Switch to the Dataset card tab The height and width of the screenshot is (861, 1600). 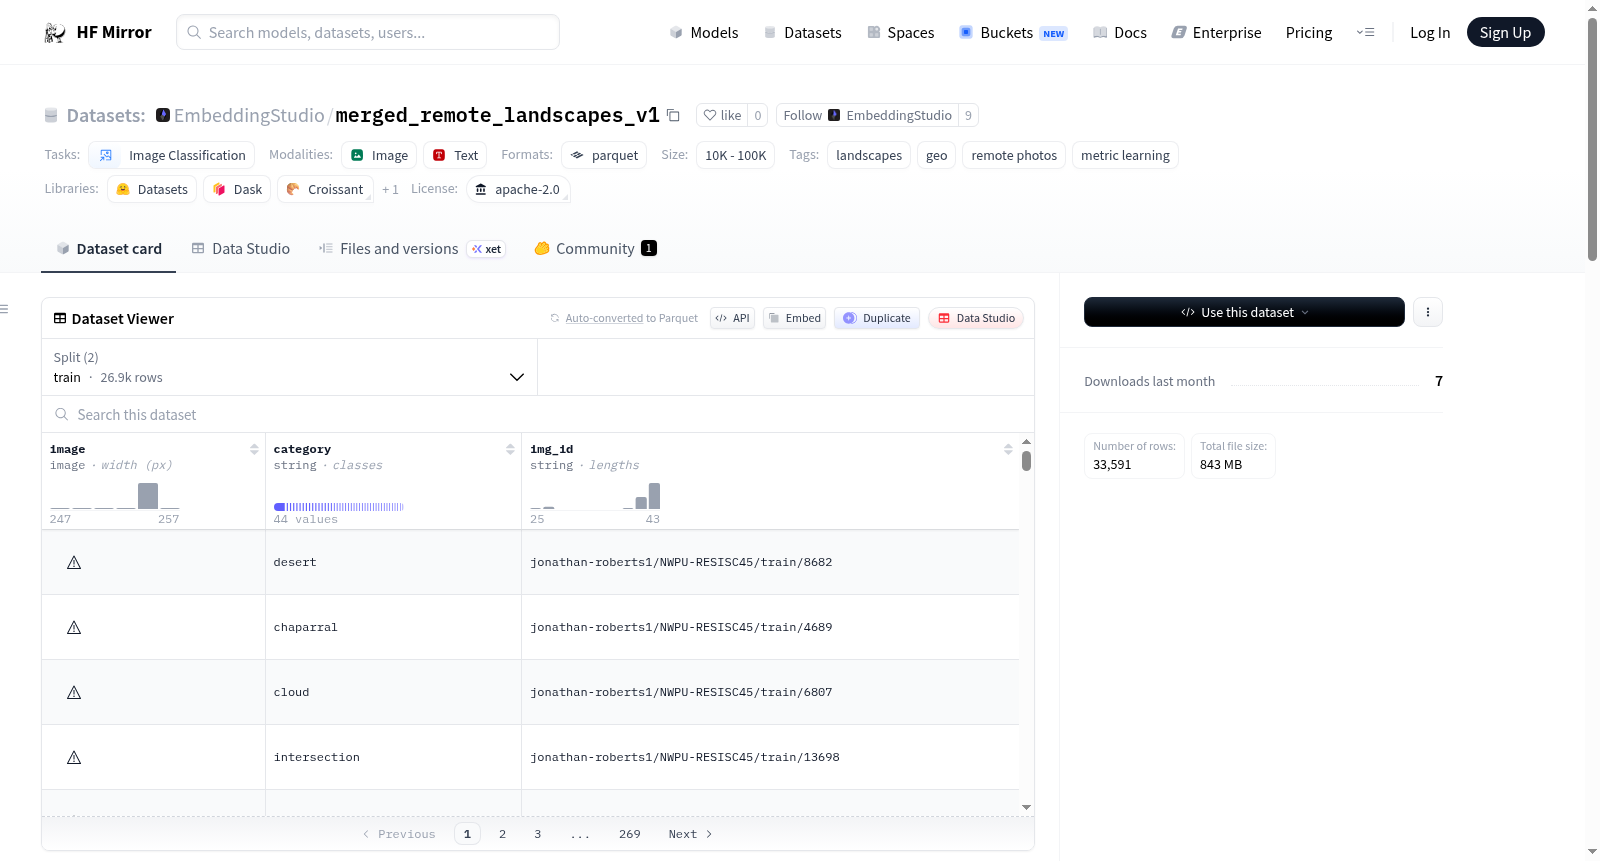click(x=109, y=249)
